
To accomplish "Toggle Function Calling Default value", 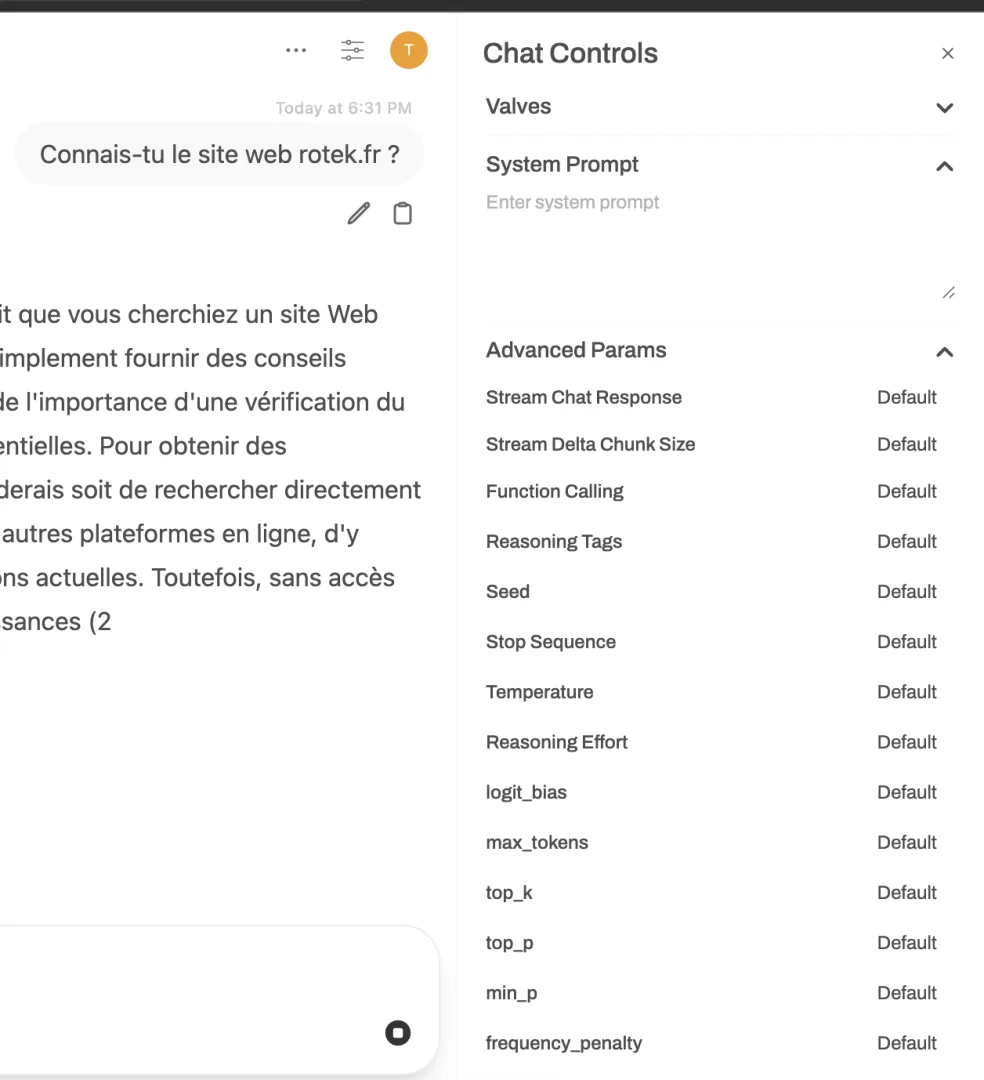I will coord(906,491).
